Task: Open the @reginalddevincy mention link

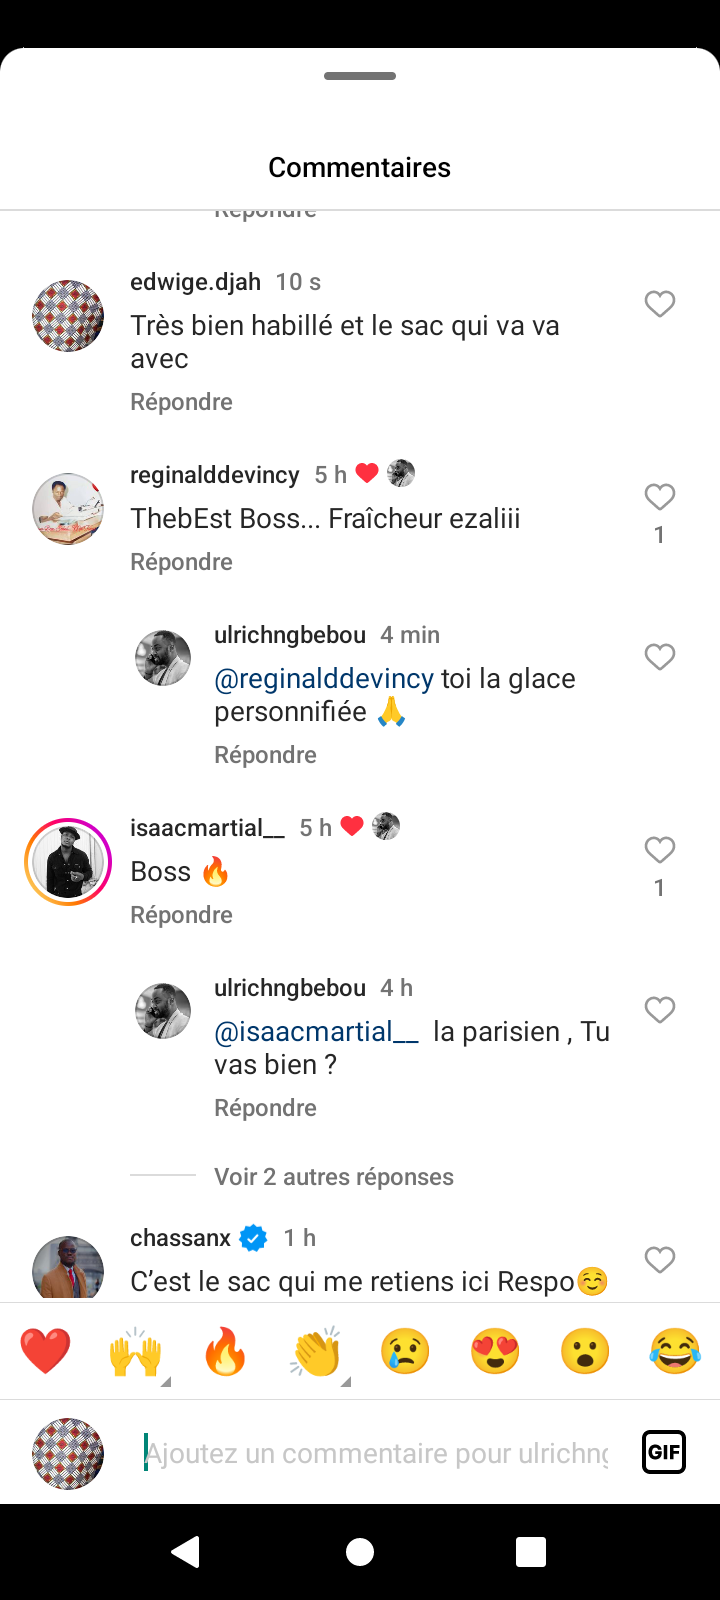Action: point(324,679)
